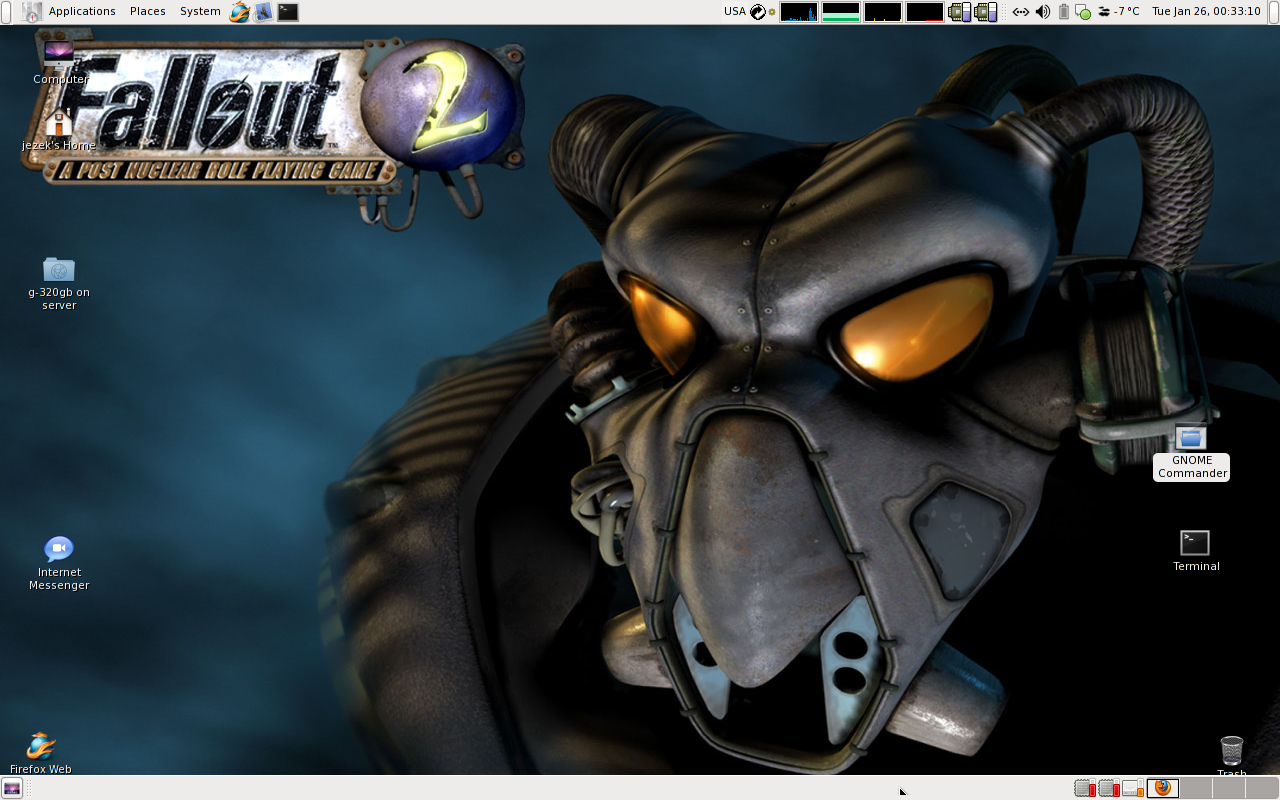
Task: Open the System menu
Action: [x=200, y=11]
